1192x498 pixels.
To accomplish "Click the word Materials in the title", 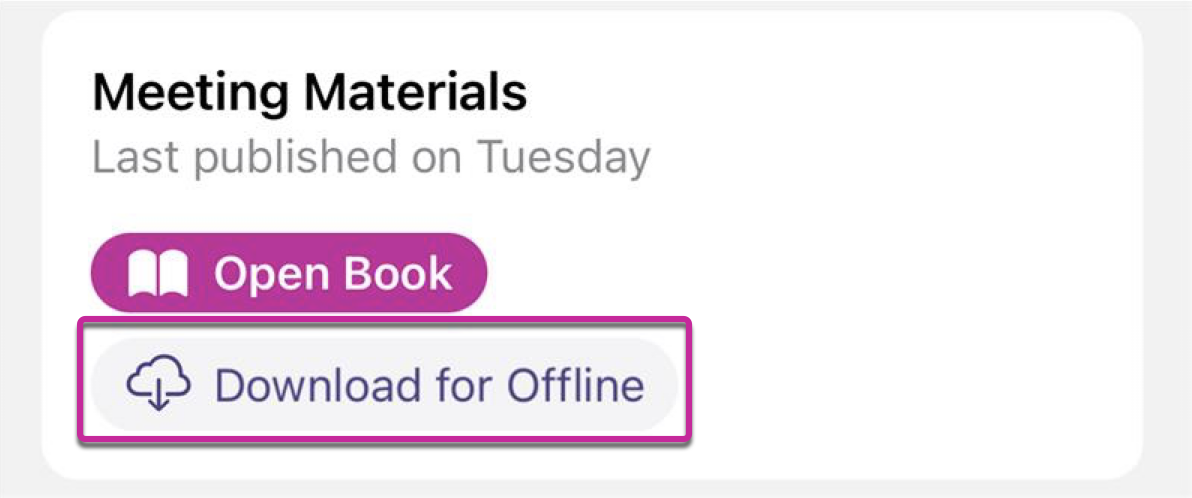I will coord(415,94).
